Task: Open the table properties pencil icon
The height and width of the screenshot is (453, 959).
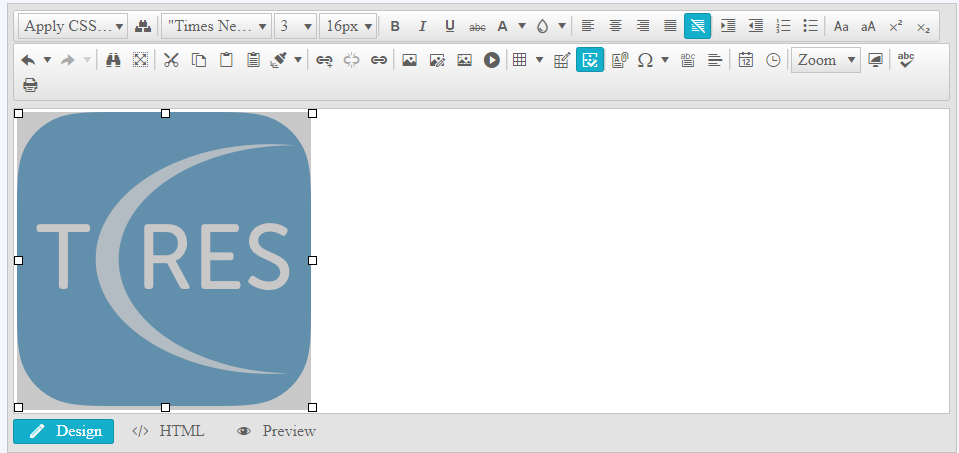Action: [562, 60]
